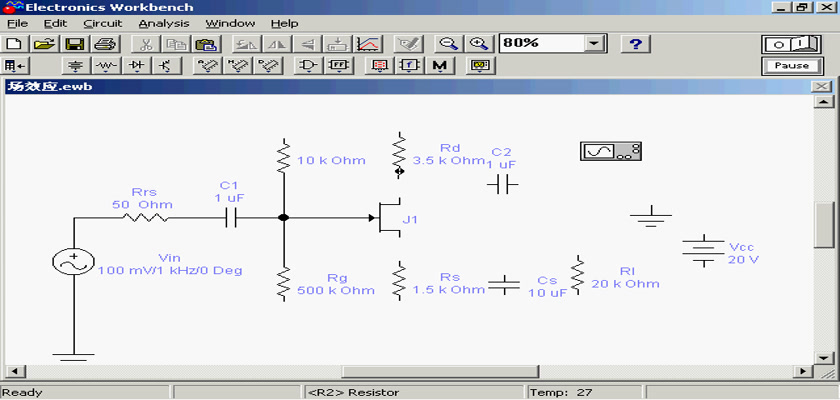Viewport: 840px width, 400px height.
Task: Select the Vin AC voltage source
Action: pyautogui.click(x=73, y=262)
